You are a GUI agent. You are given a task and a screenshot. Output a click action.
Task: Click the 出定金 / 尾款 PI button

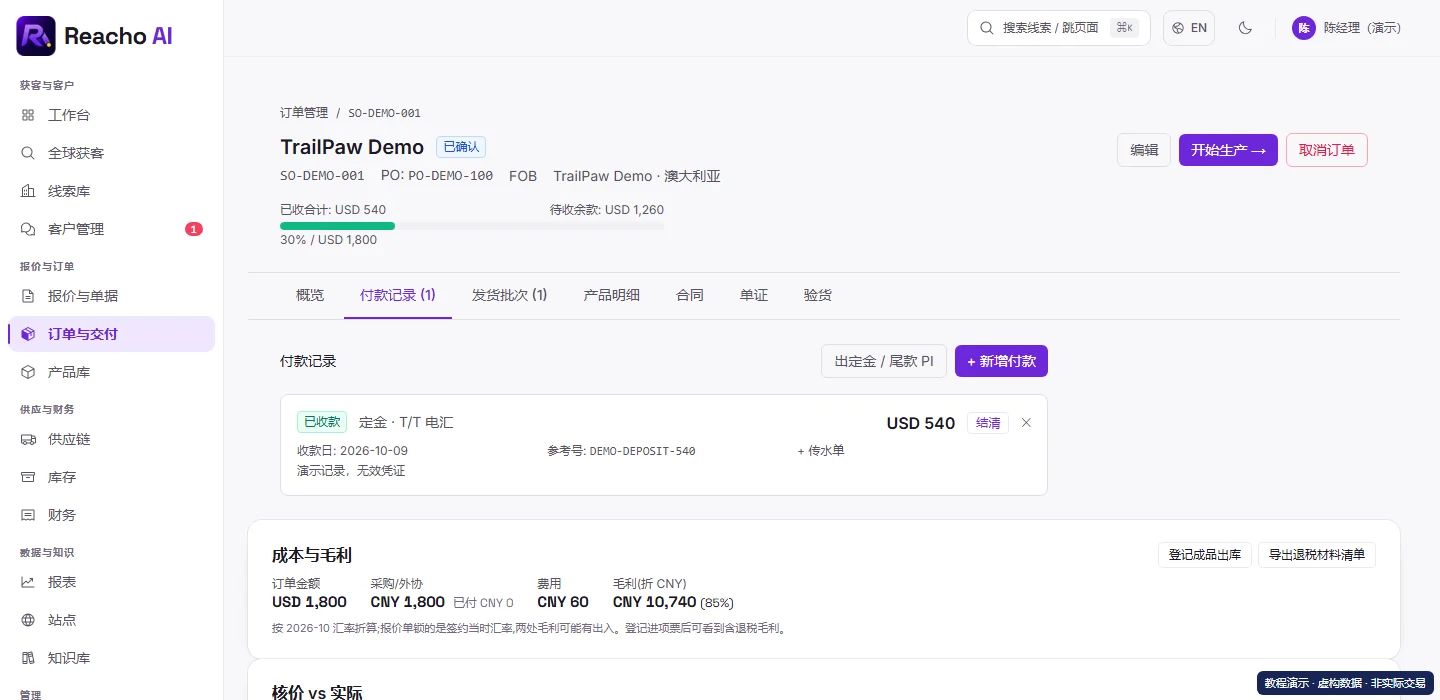tap(884, 361)
